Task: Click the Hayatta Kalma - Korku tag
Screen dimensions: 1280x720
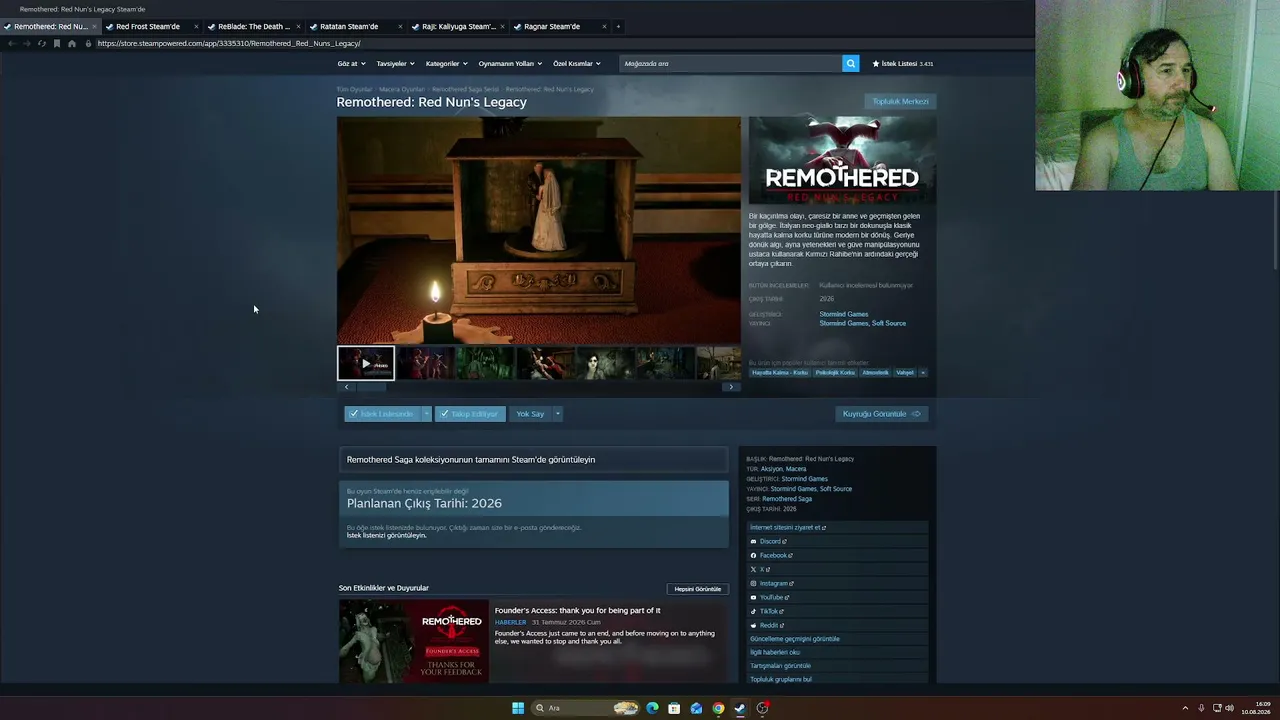Action: [780, 372]
